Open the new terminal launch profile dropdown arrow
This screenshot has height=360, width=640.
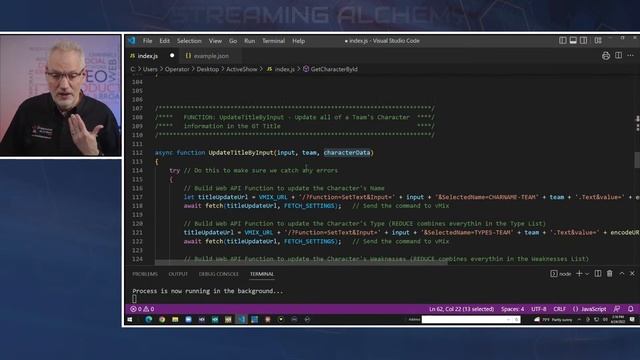pyautogui.click(x=587, y=274)
